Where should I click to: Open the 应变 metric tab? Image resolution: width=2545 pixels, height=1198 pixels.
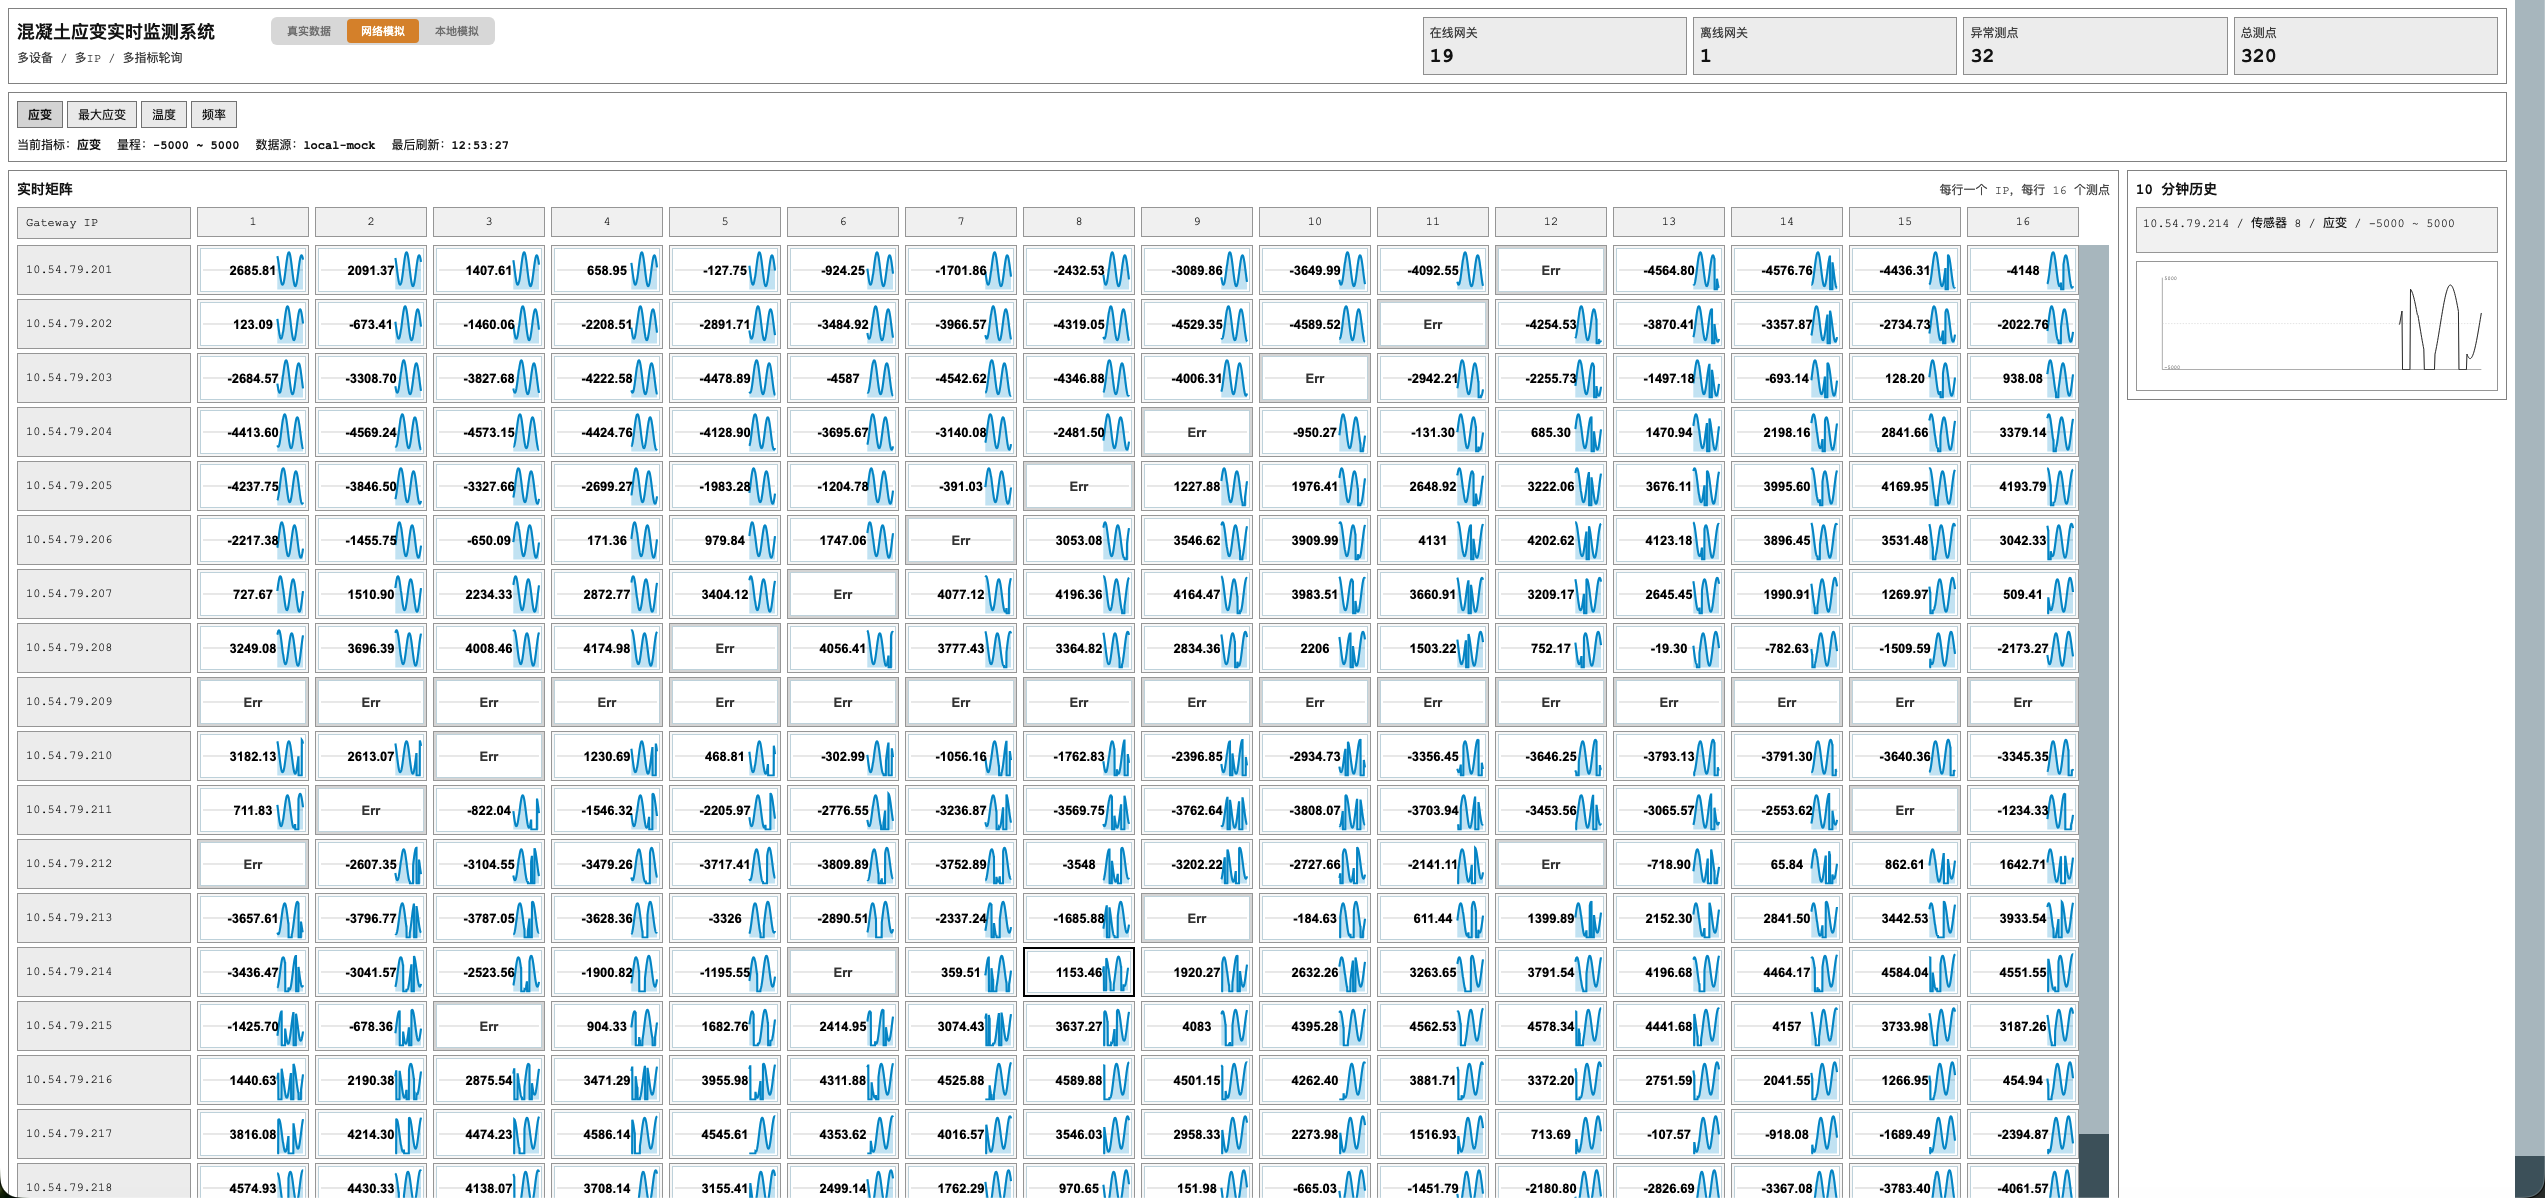click(x=40, y=114)
